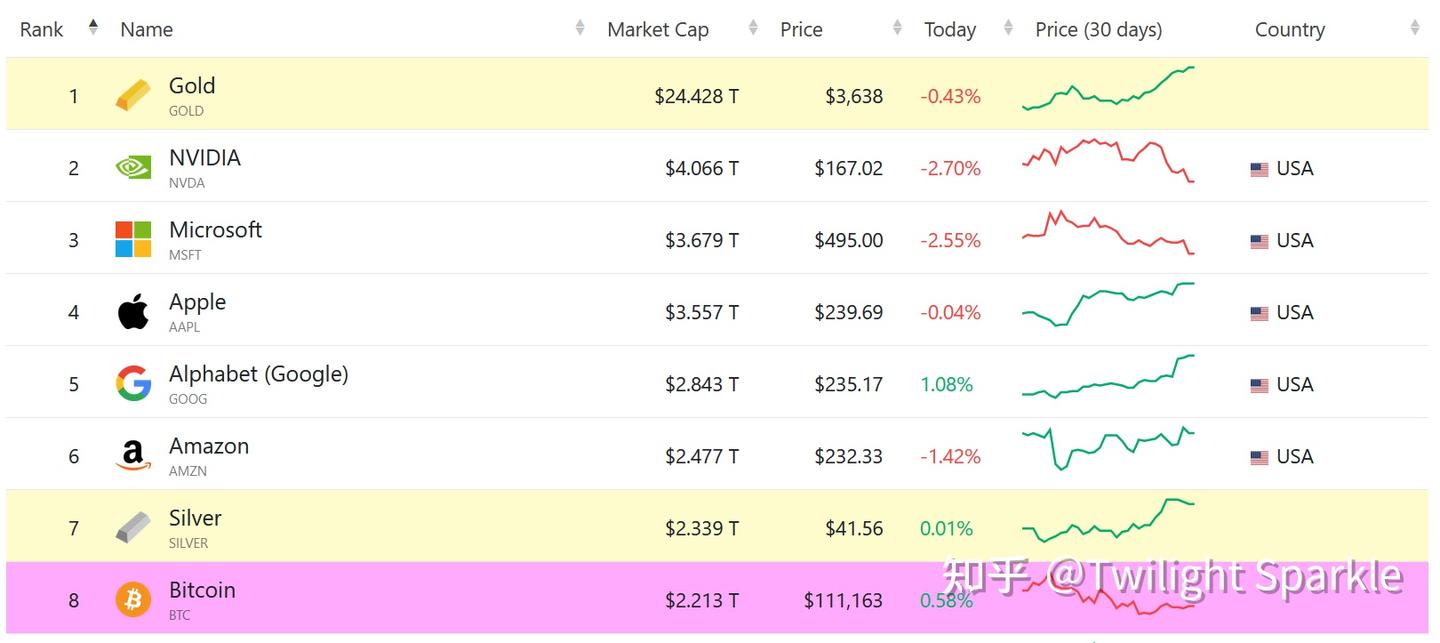The image size is (1440, 643).
Task: Click the Bitcoin logo icon
Action: coord(133,600)
